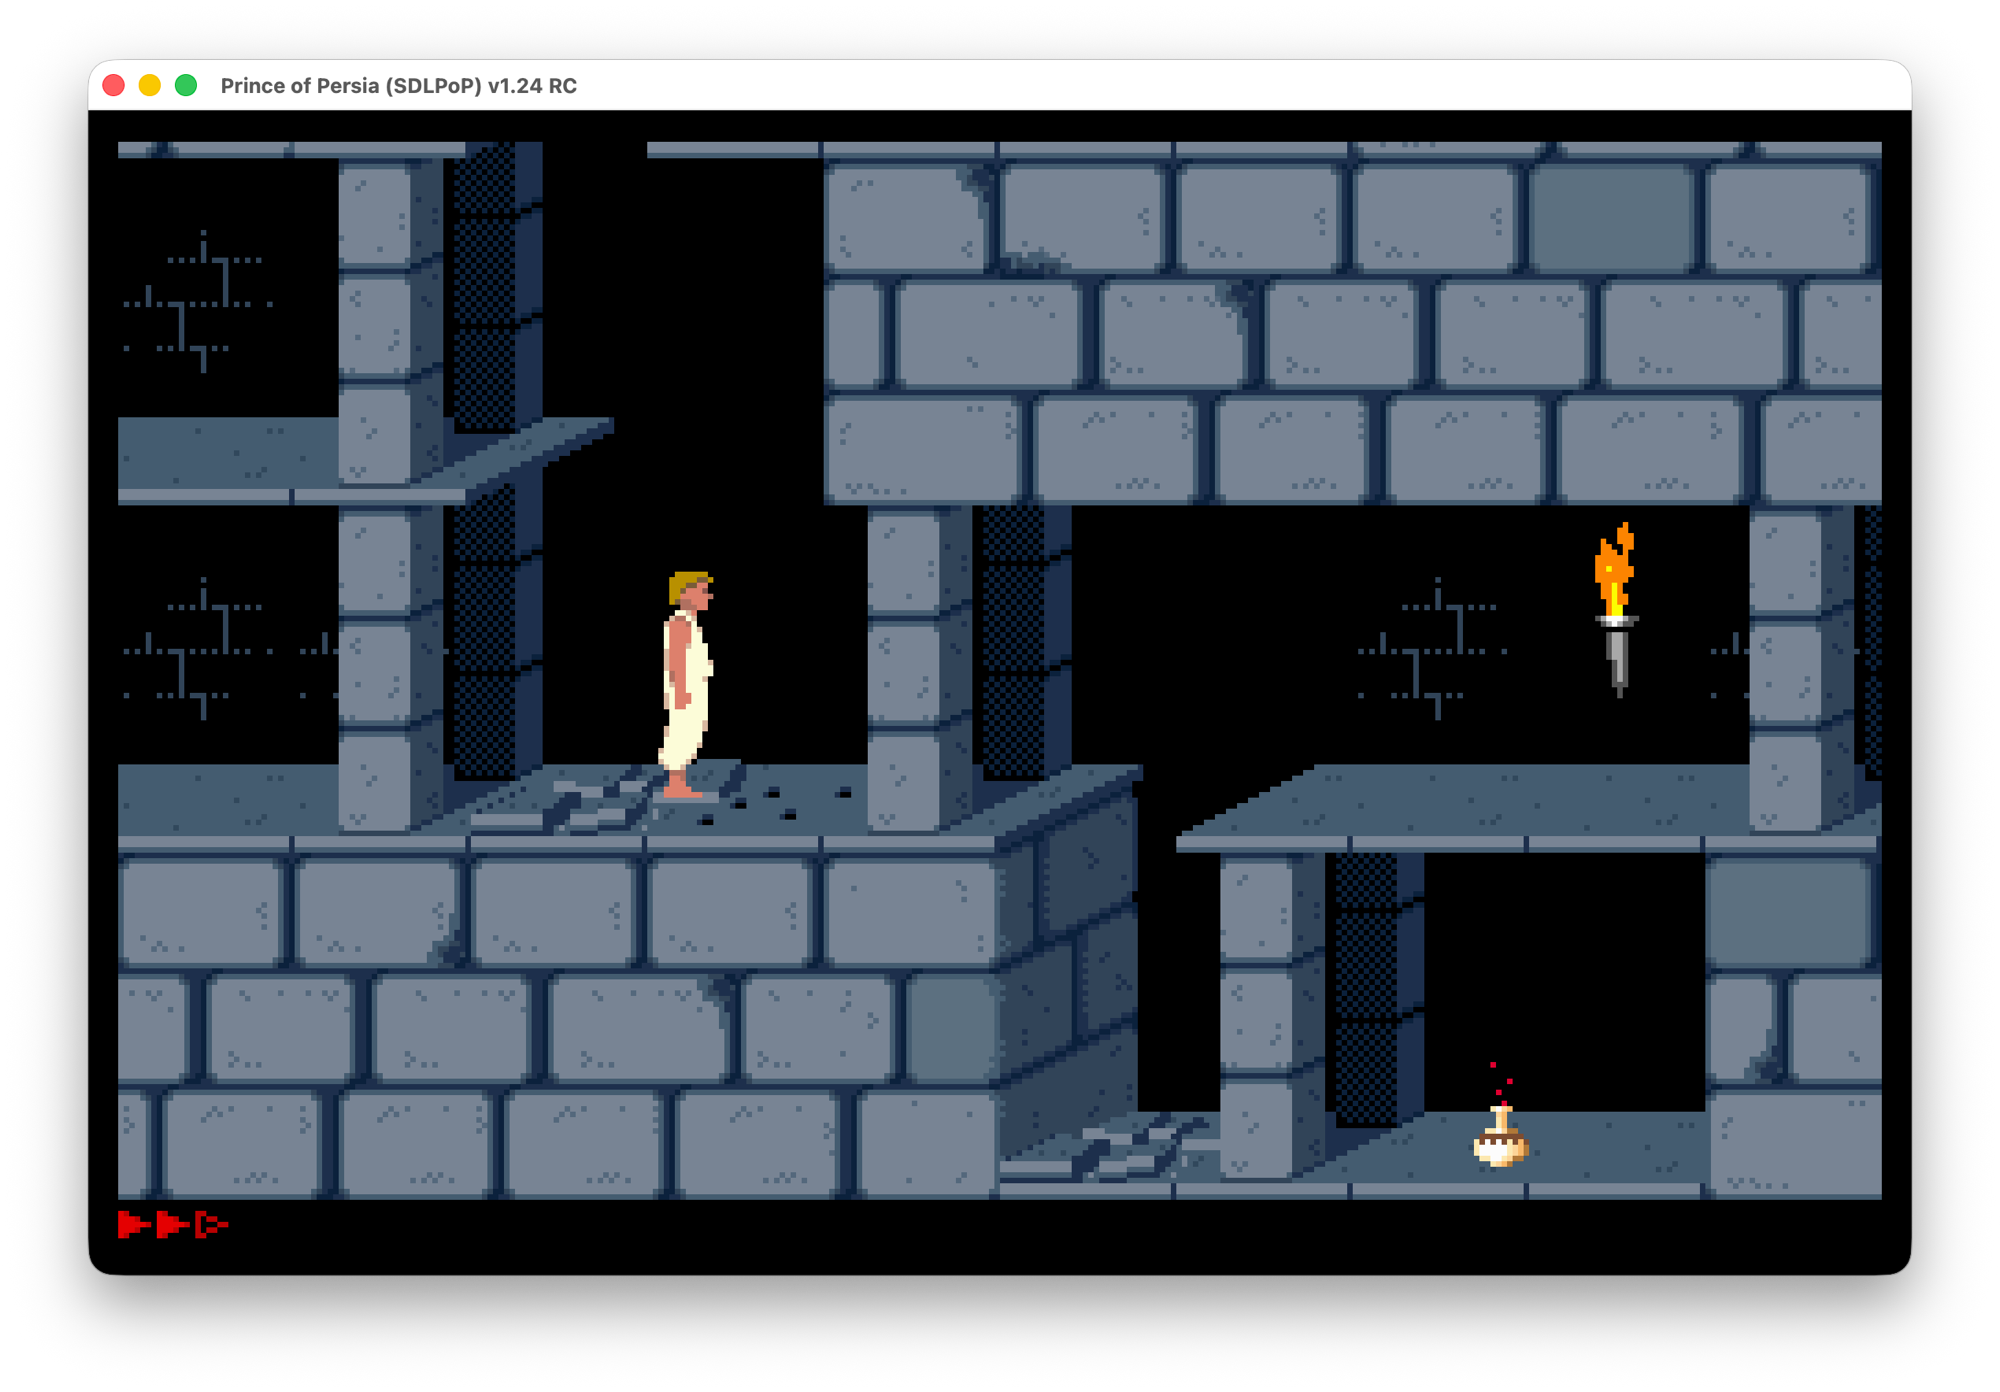Click the prince character standing on the ledge
This screenshot has height=1392, width=2000.
(687, 684)
